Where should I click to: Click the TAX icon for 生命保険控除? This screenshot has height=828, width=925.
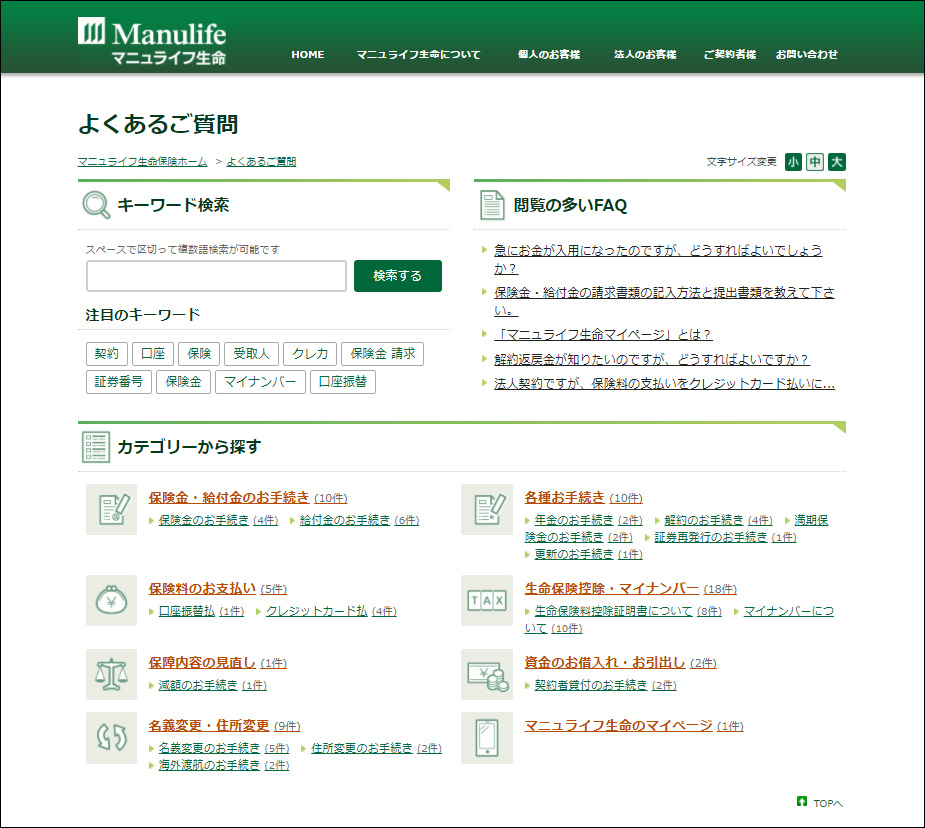tap(487, 600)
